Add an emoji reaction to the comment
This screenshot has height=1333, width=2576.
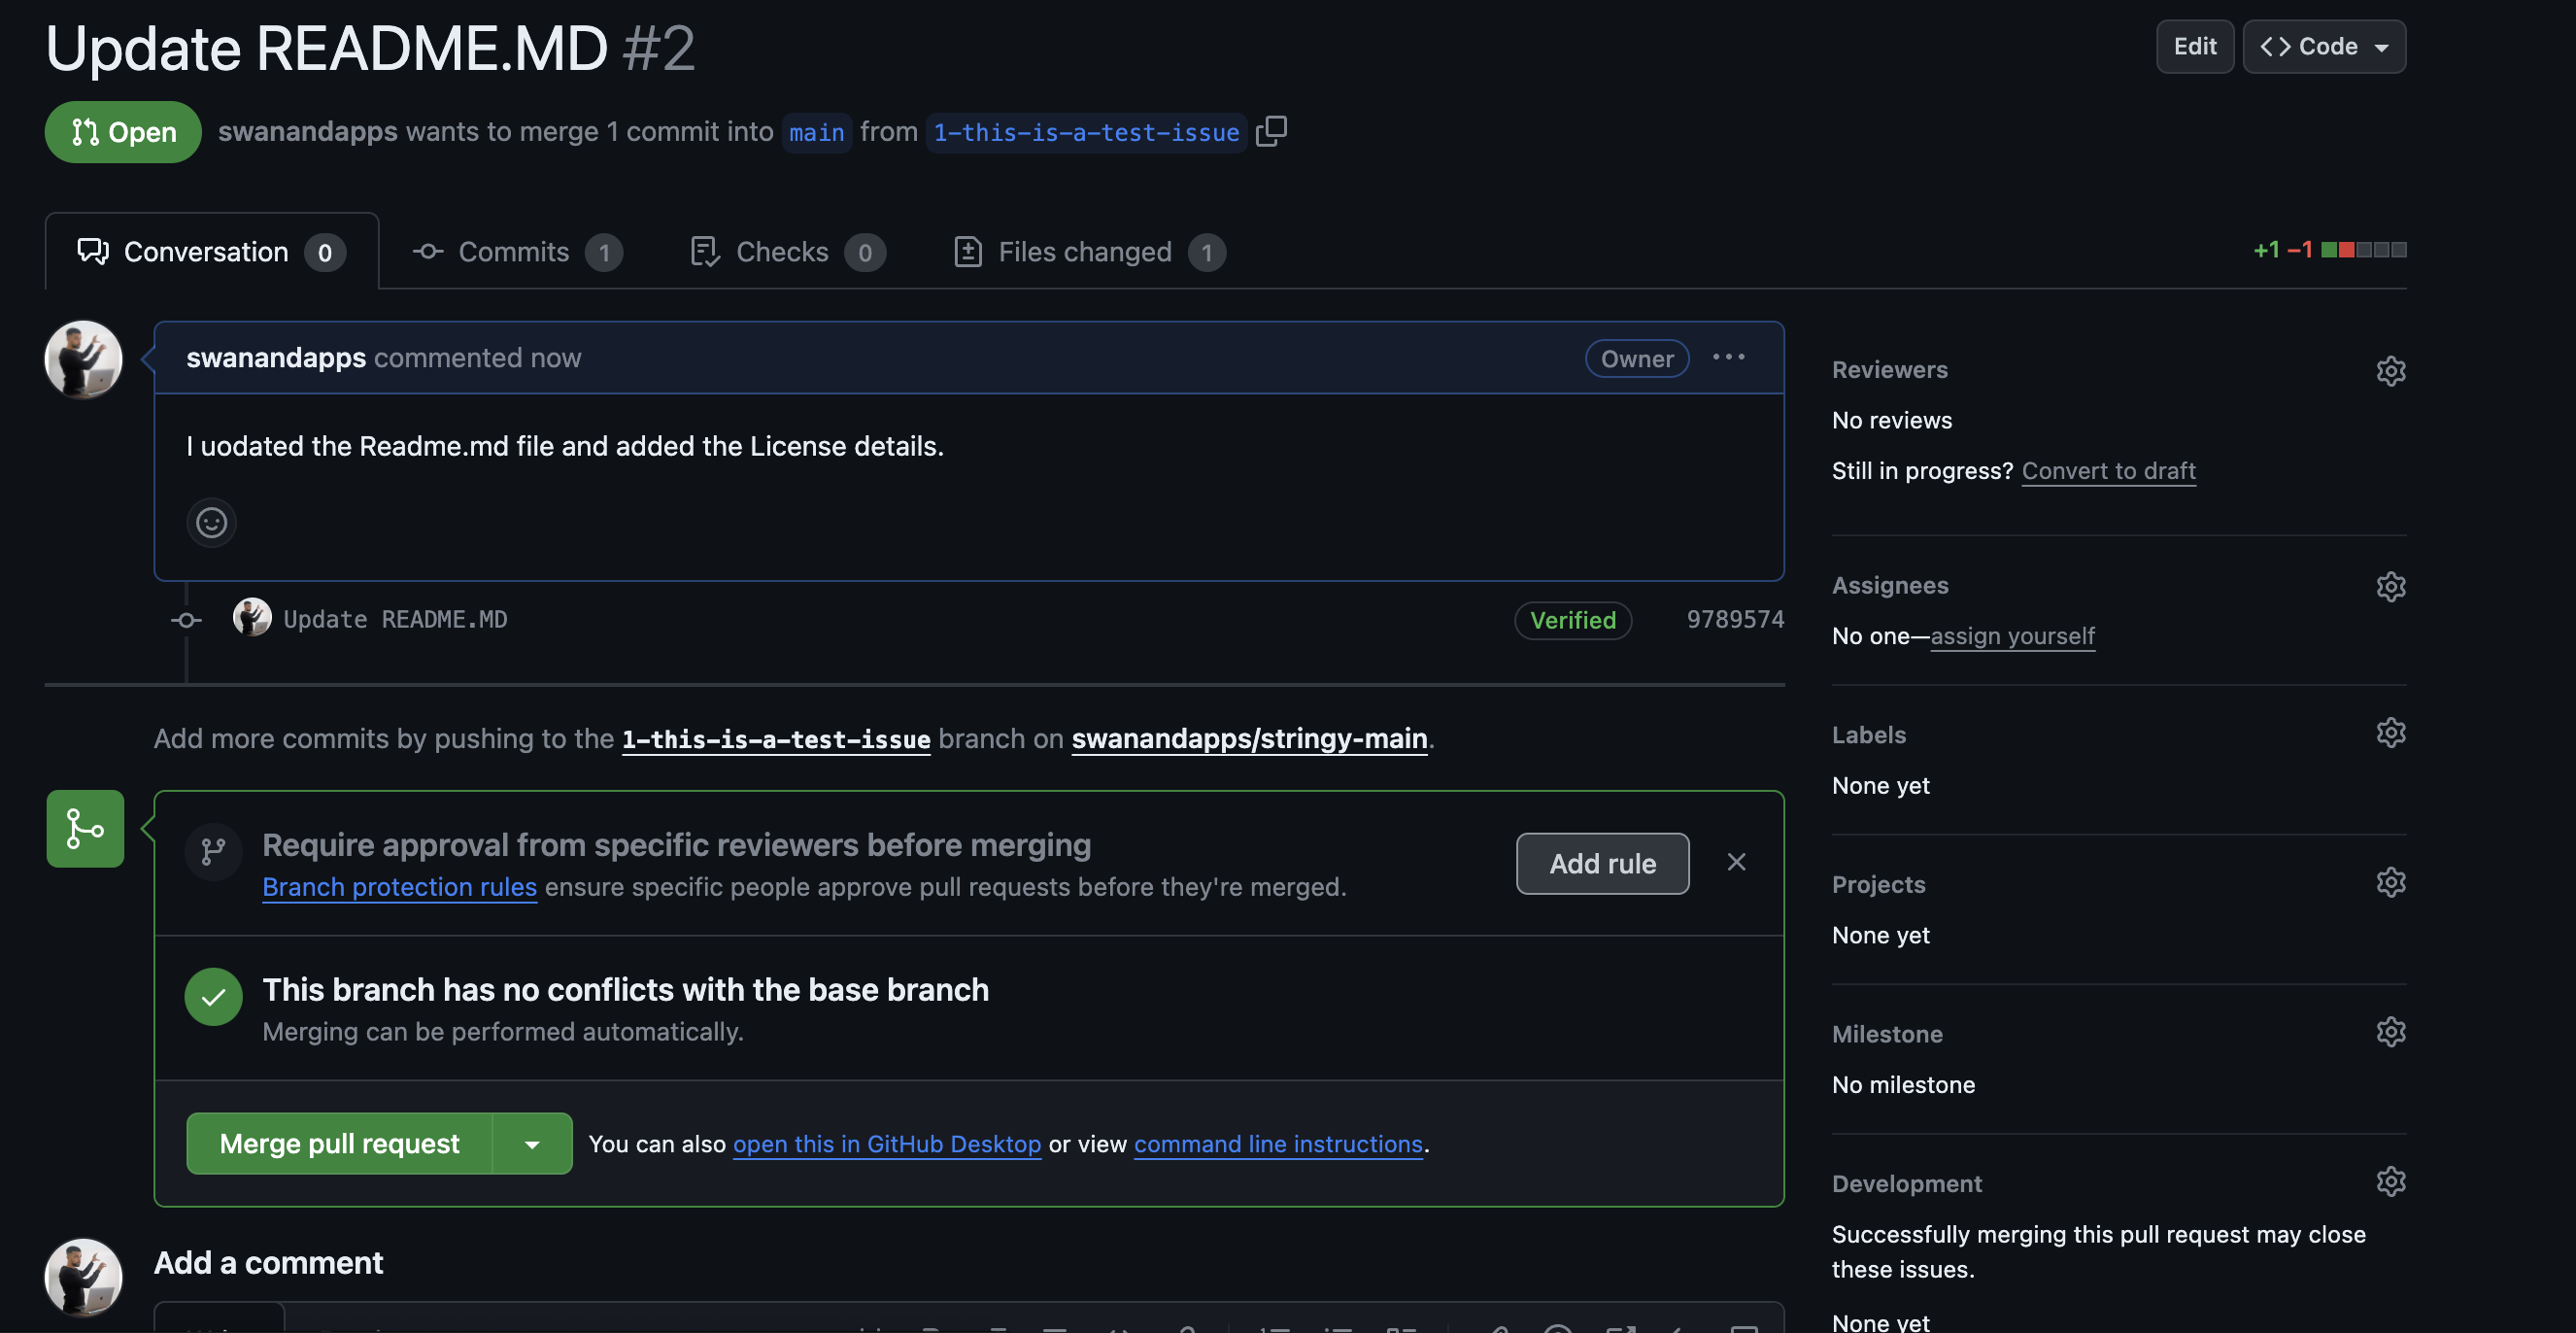pyautogui.click(x=211, y=523)
